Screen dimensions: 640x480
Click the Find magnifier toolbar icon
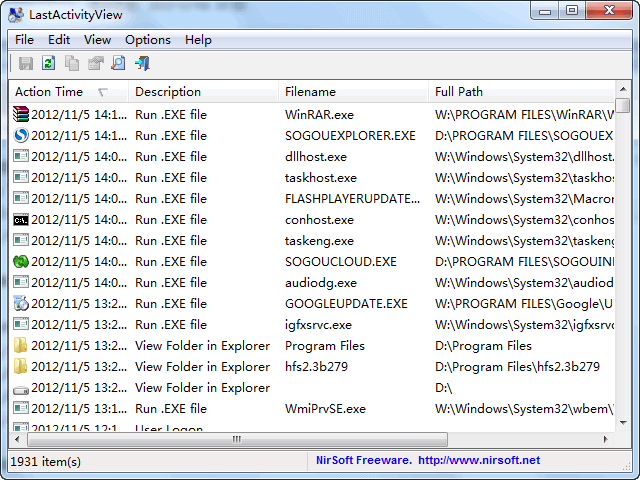(118, 63)
